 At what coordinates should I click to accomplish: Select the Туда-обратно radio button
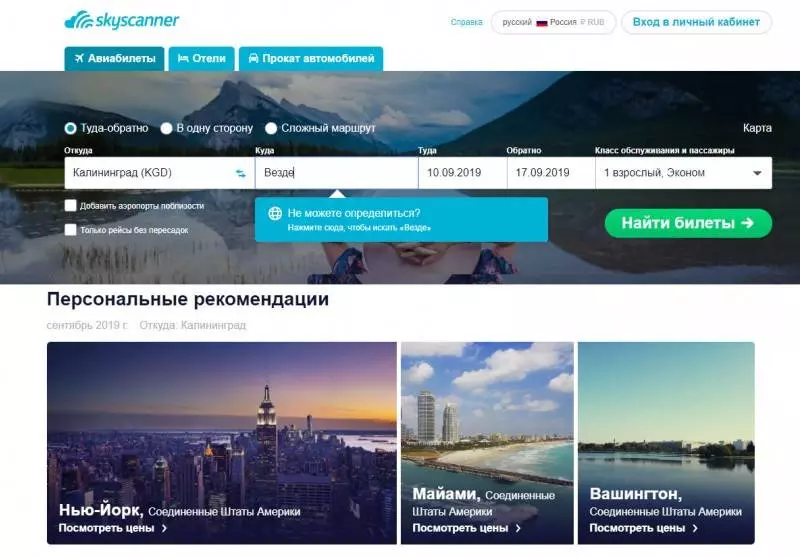click(70, 128)
